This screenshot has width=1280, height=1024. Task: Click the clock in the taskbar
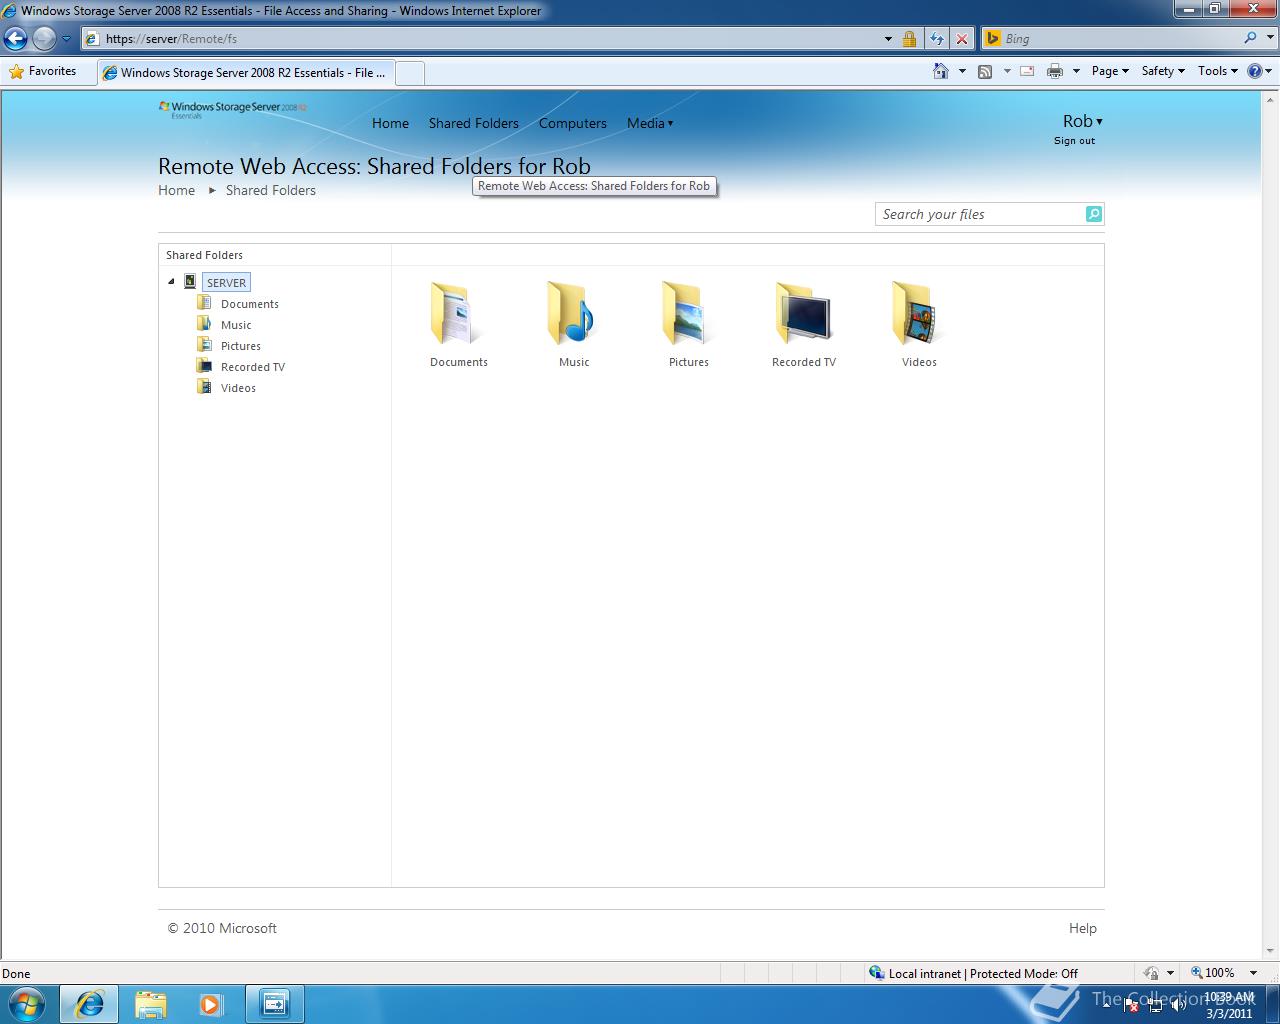1229,1004
